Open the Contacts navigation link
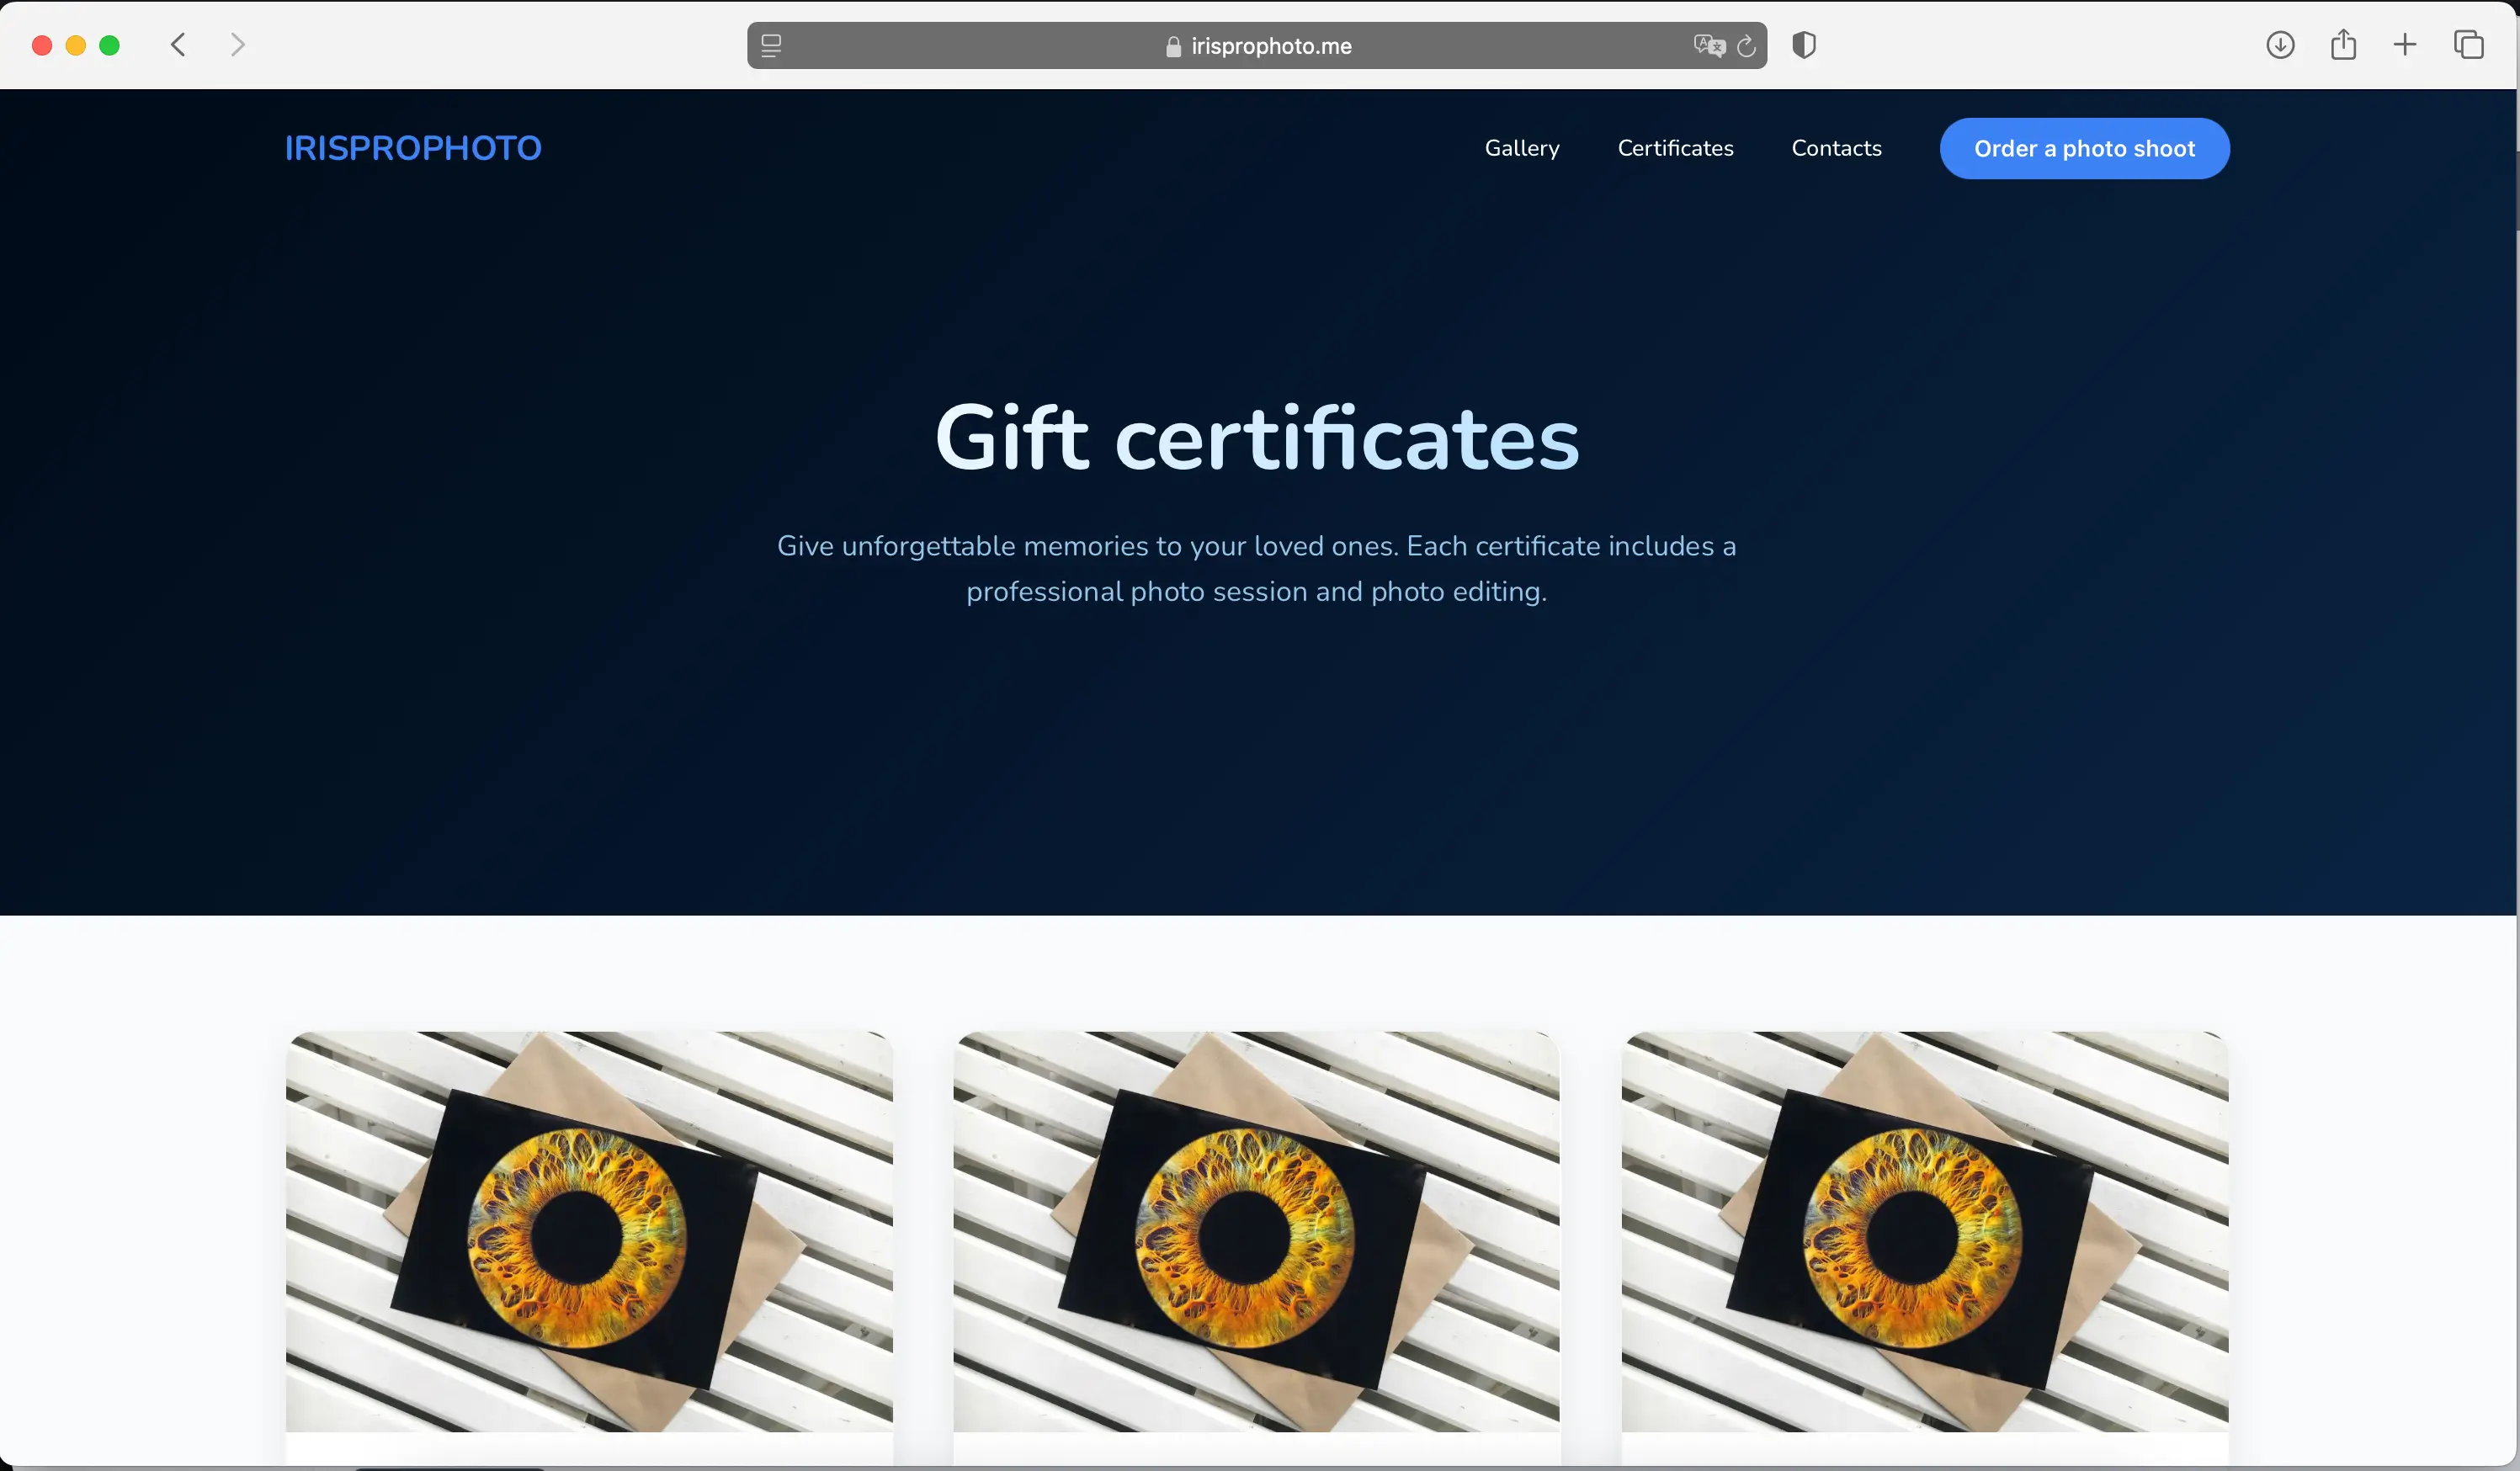Screen dimensions: 2520x1471 click(1836, 148)
